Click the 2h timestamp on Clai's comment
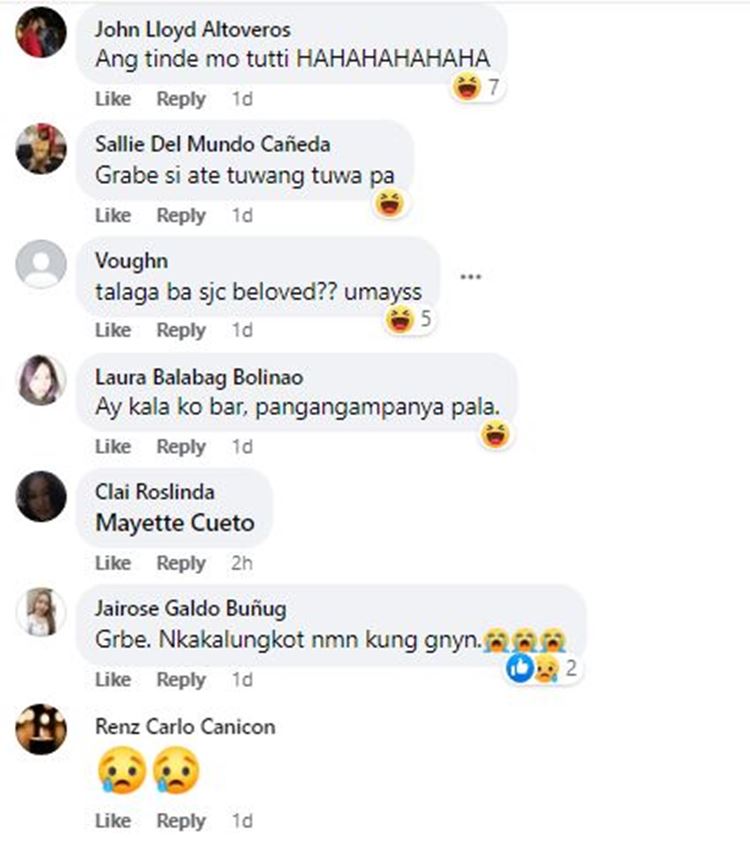Image resolution: width=750 pixels, height=842 pixels. pyautogui.click(x=242, y=563)
